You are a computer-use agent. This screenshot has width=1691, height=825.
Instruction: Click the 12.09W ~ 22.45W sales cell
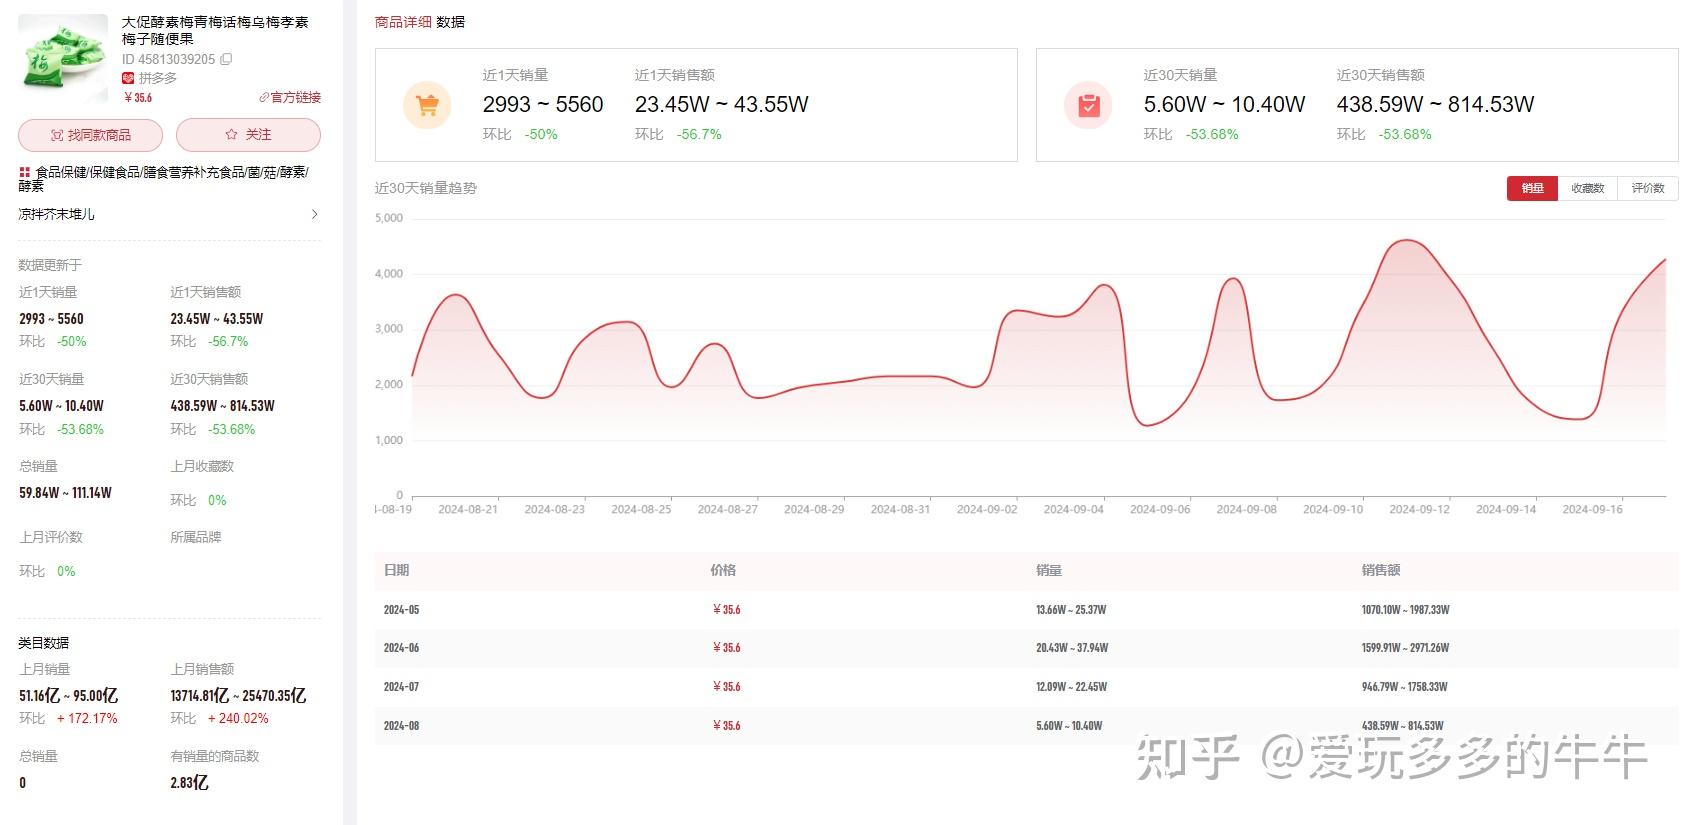[x=1071, y=687]
